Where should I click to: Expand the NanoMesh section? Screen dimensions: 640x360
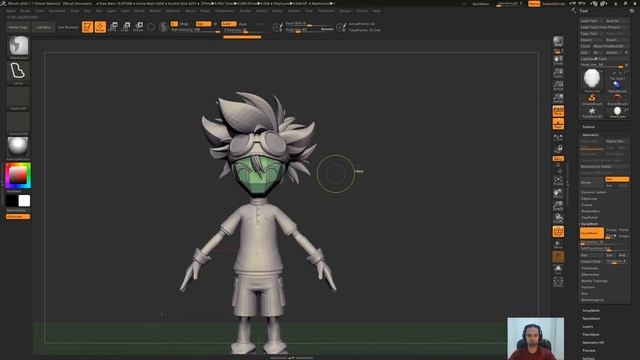point(591,318)
